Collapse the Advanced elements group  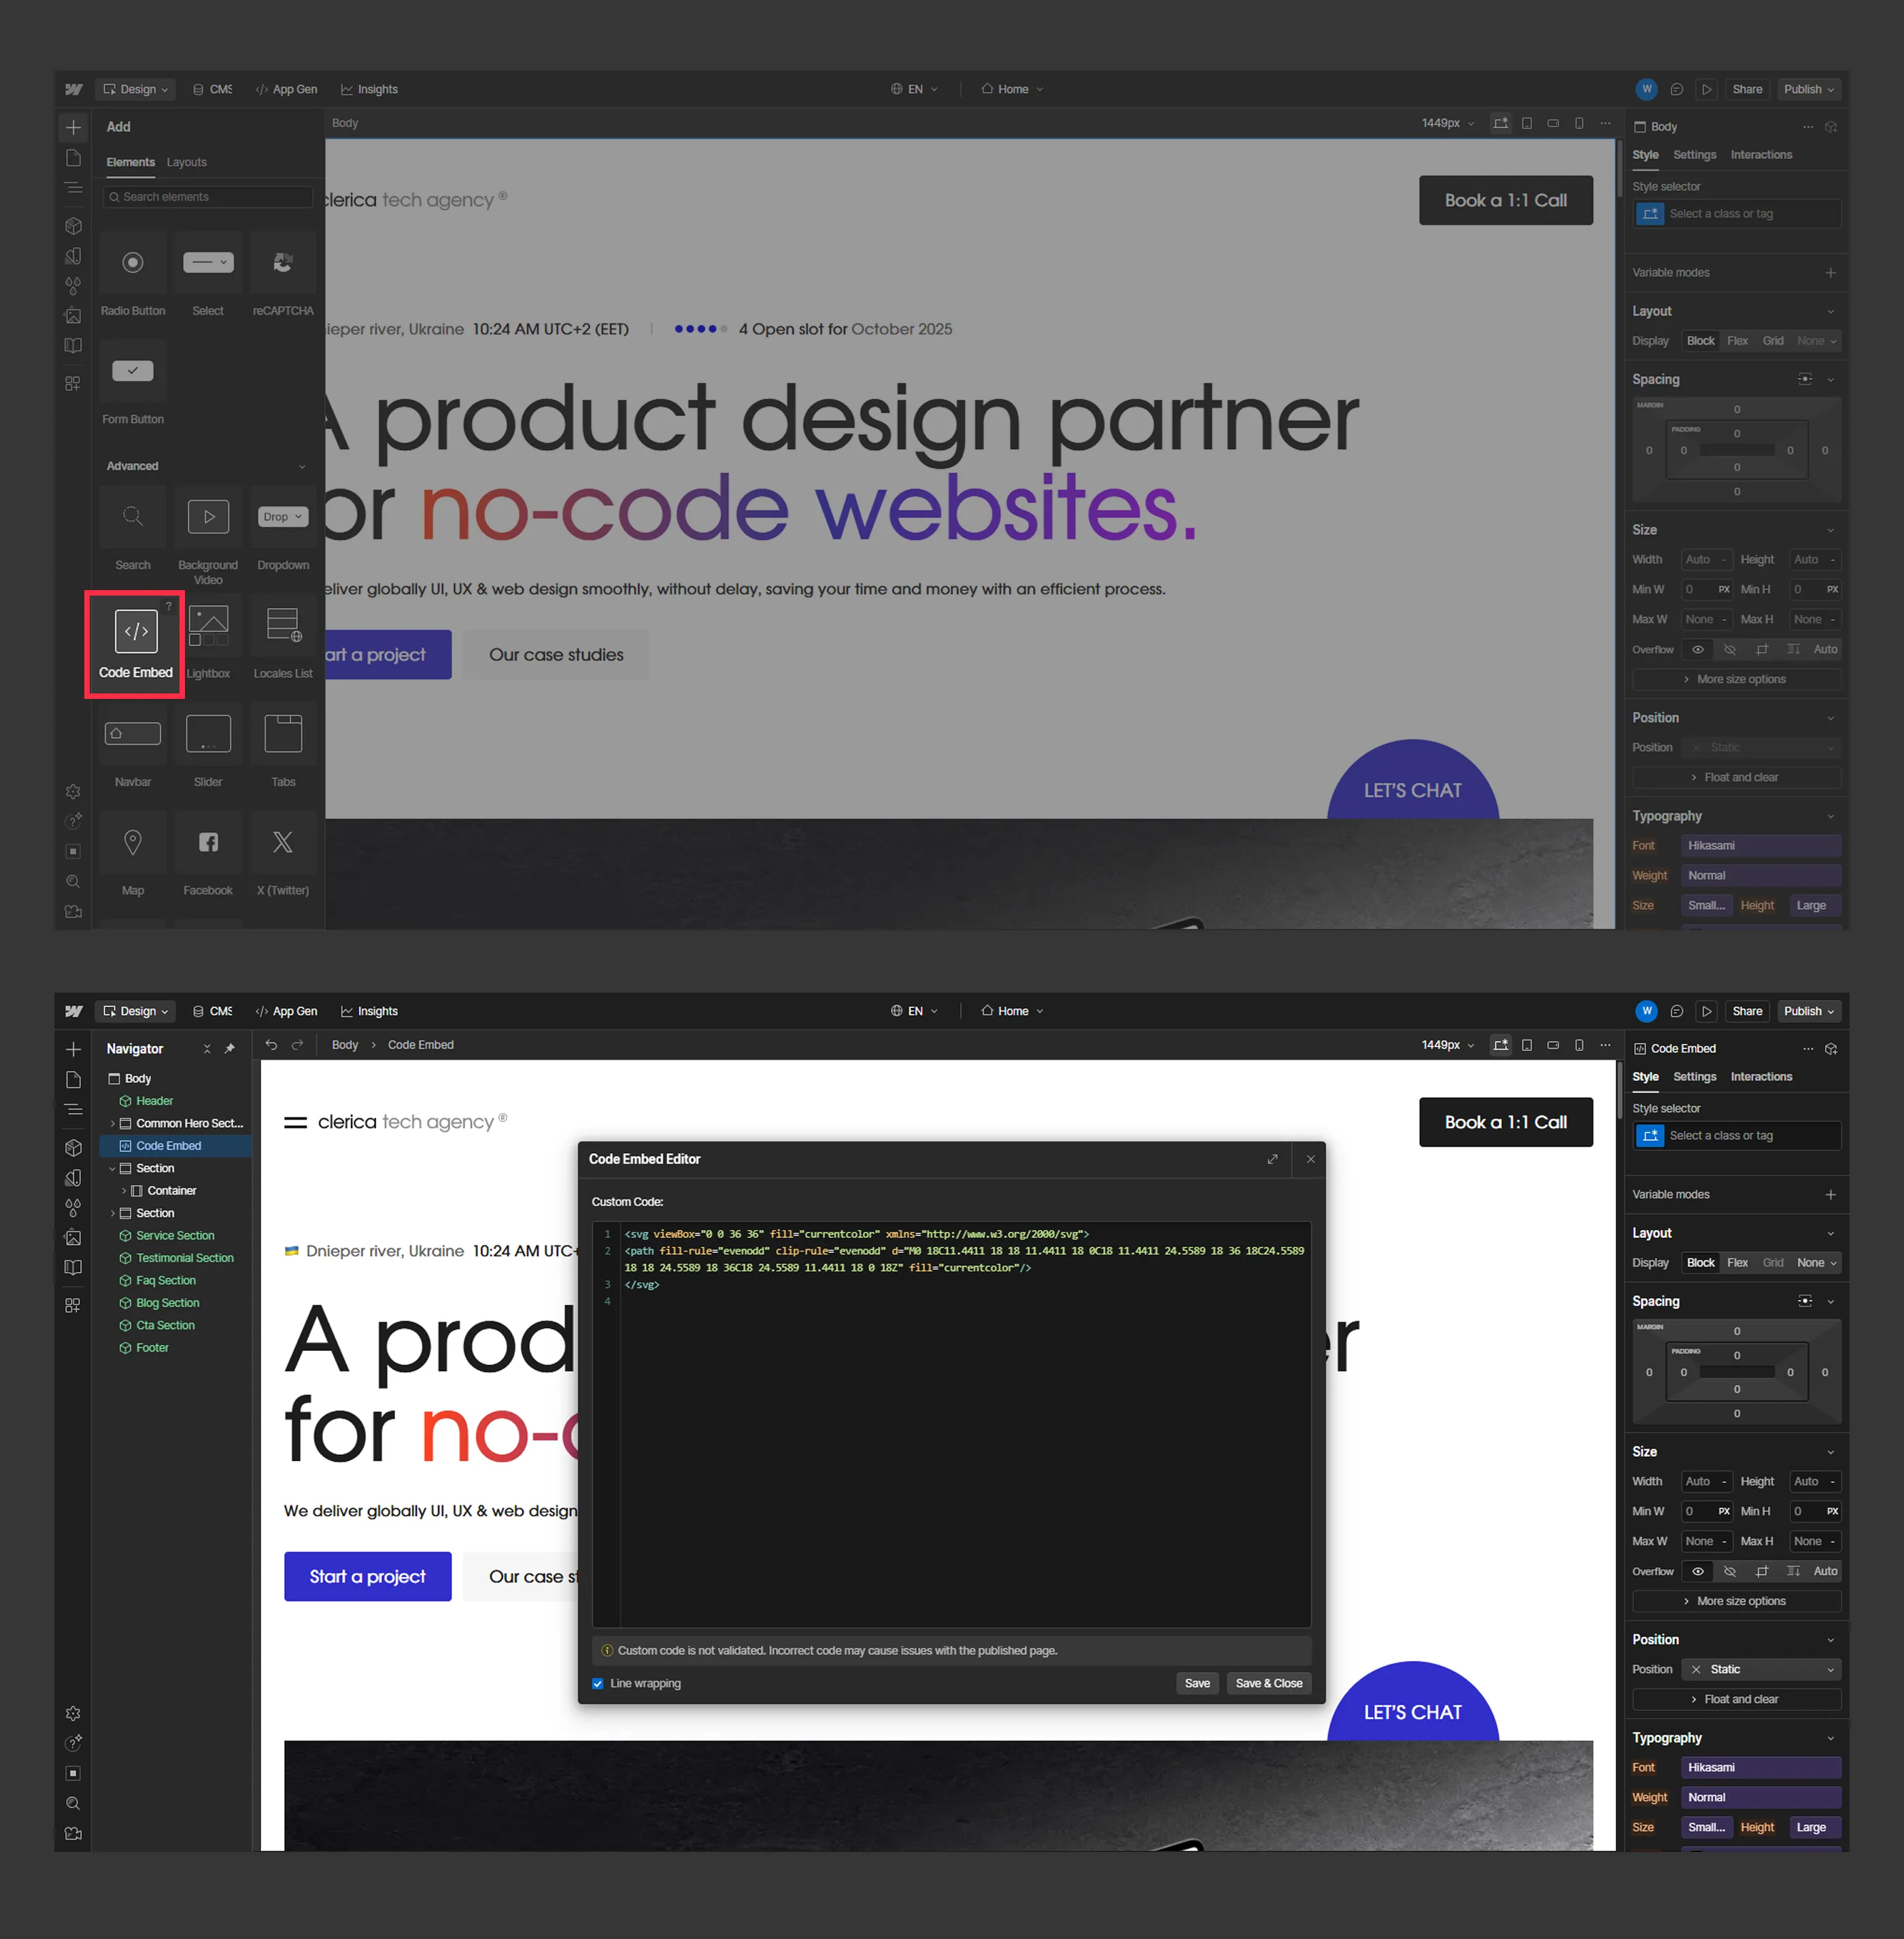(302, 466)
